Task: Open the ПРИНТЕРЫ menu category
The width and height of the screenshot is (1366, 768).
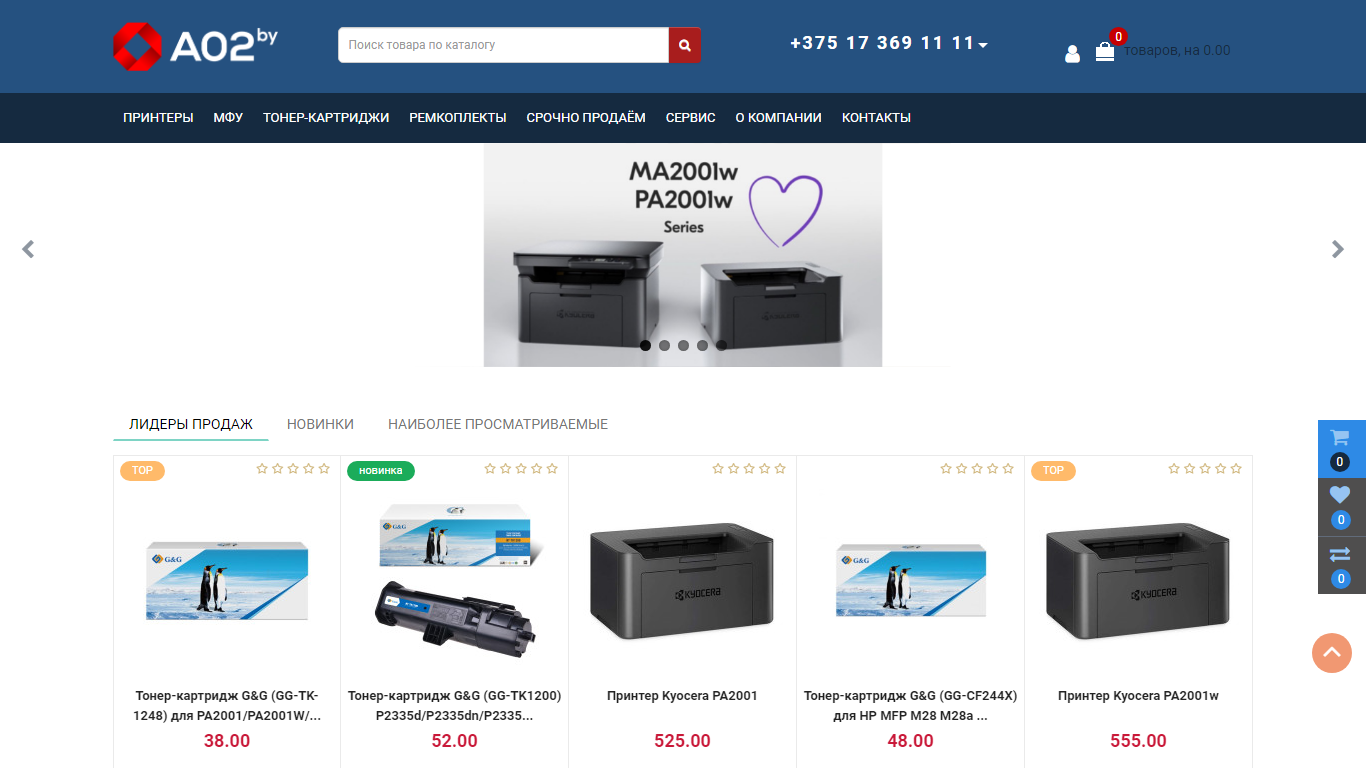Action: (x=158, y=118)
